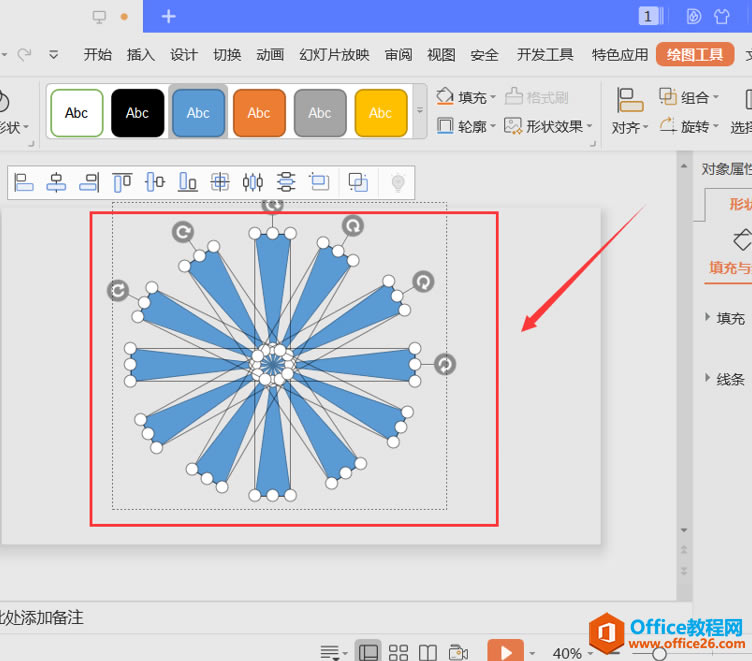Click the group shapes icon in floating toolbar
The image size is (752, 661).
(358, 182)
